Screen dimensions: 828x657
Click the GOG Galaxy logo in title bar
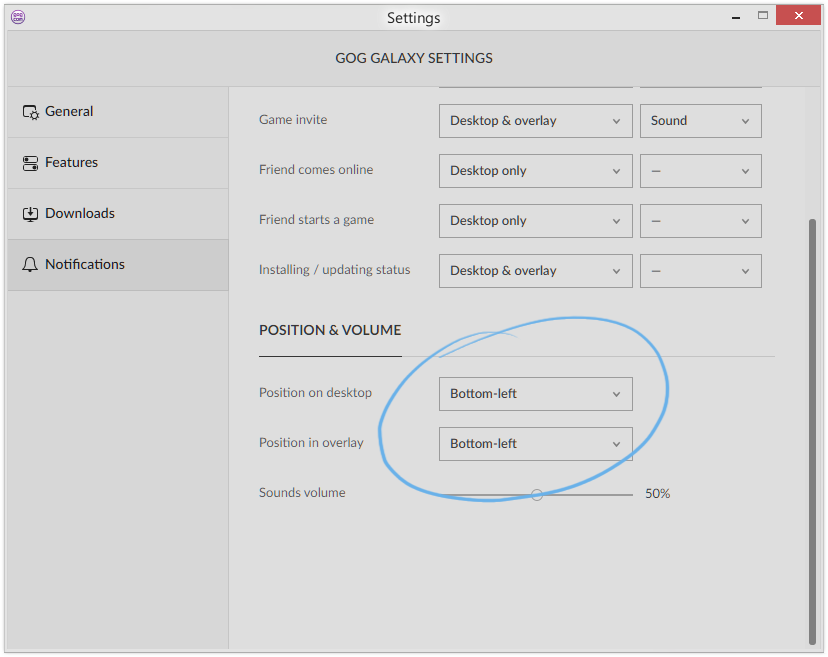pyautogui.click(x=18, y=17)
